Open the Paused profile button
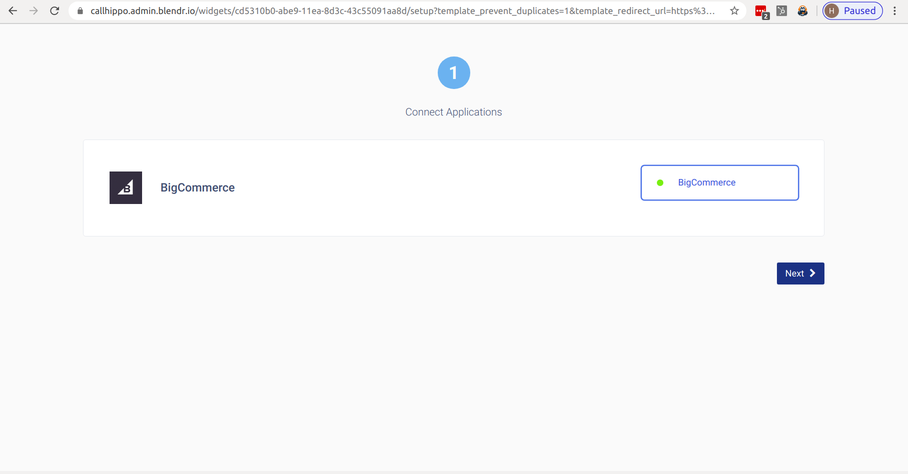908x474 pixels. point(852,11)
